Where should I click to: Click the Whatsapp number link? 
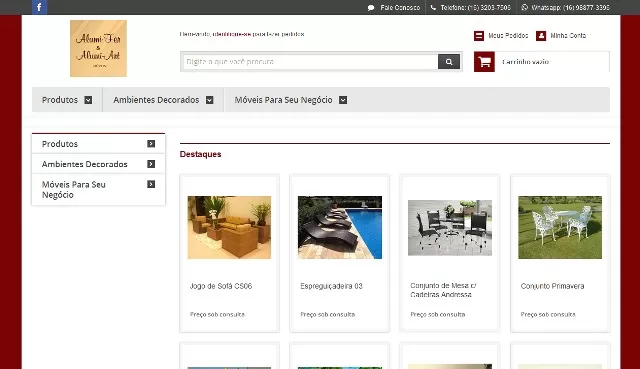coord(571,8)
